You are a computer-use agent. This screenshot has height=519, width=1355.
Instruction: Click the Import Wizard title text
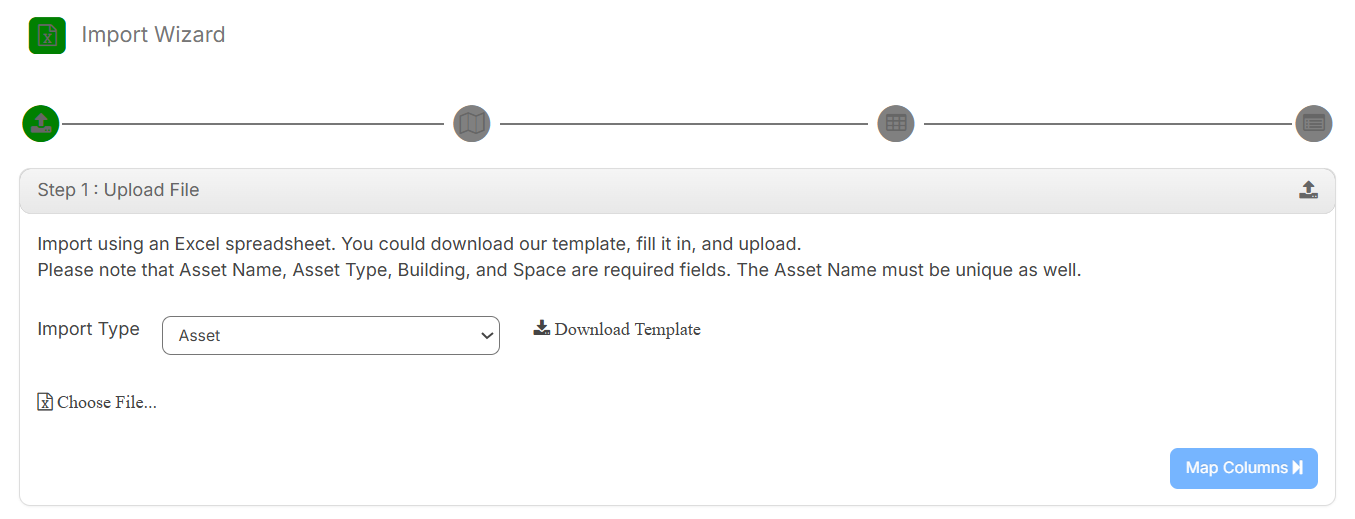153,35
